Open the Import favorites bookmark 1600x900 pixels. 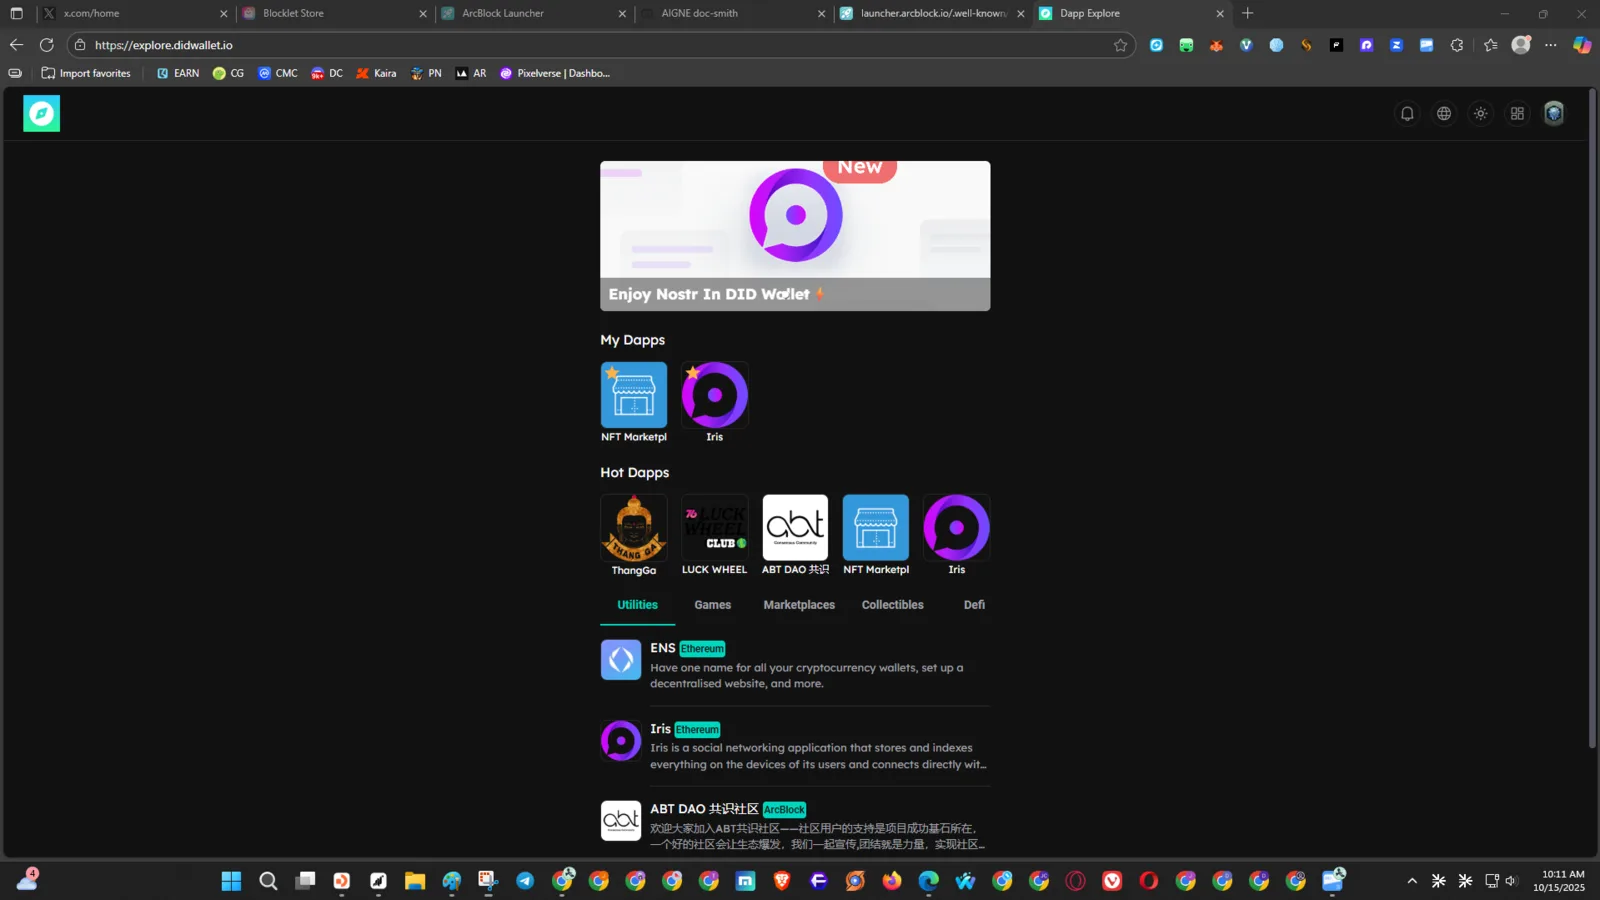(86, 73)
